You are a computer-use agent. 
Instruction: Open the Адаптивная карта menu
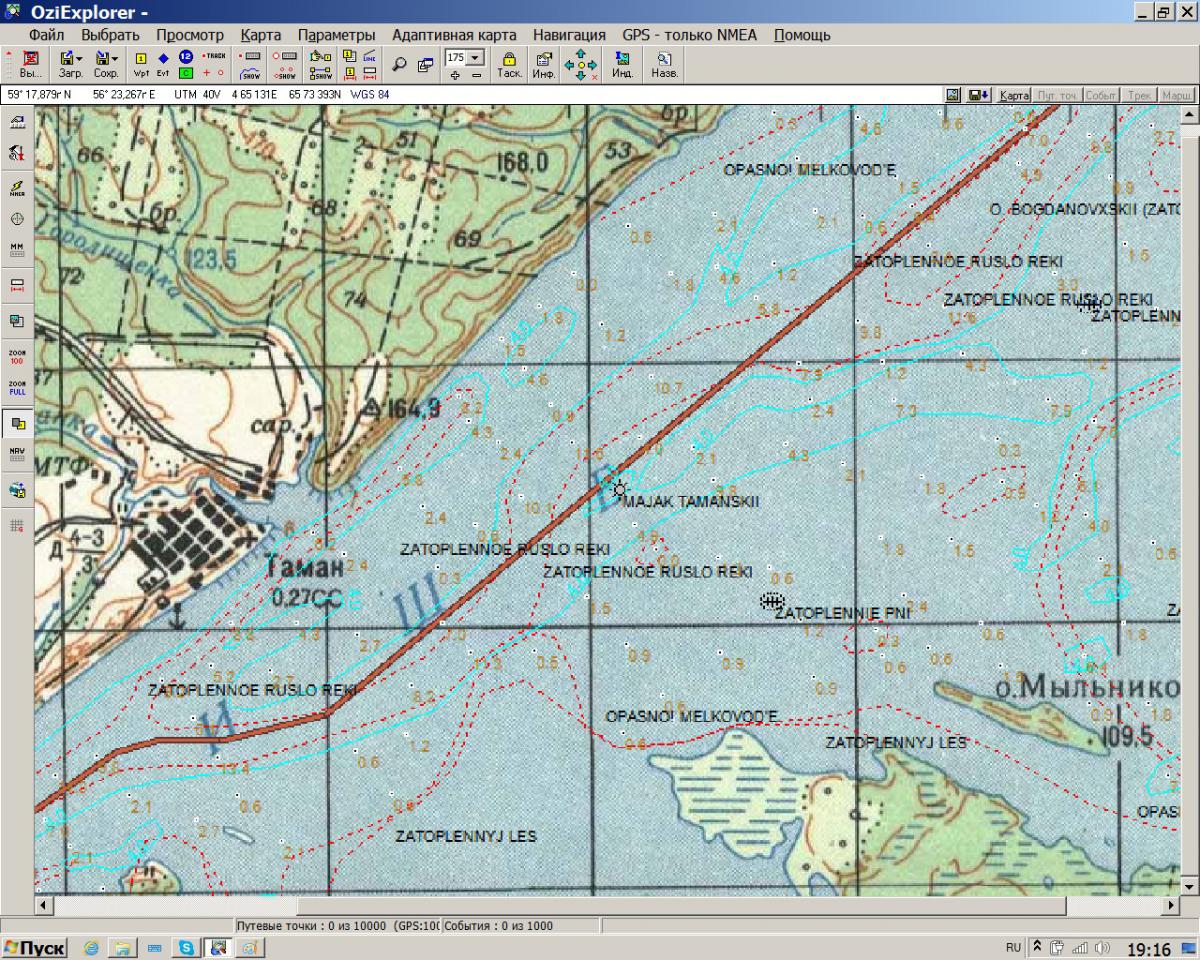454,35
